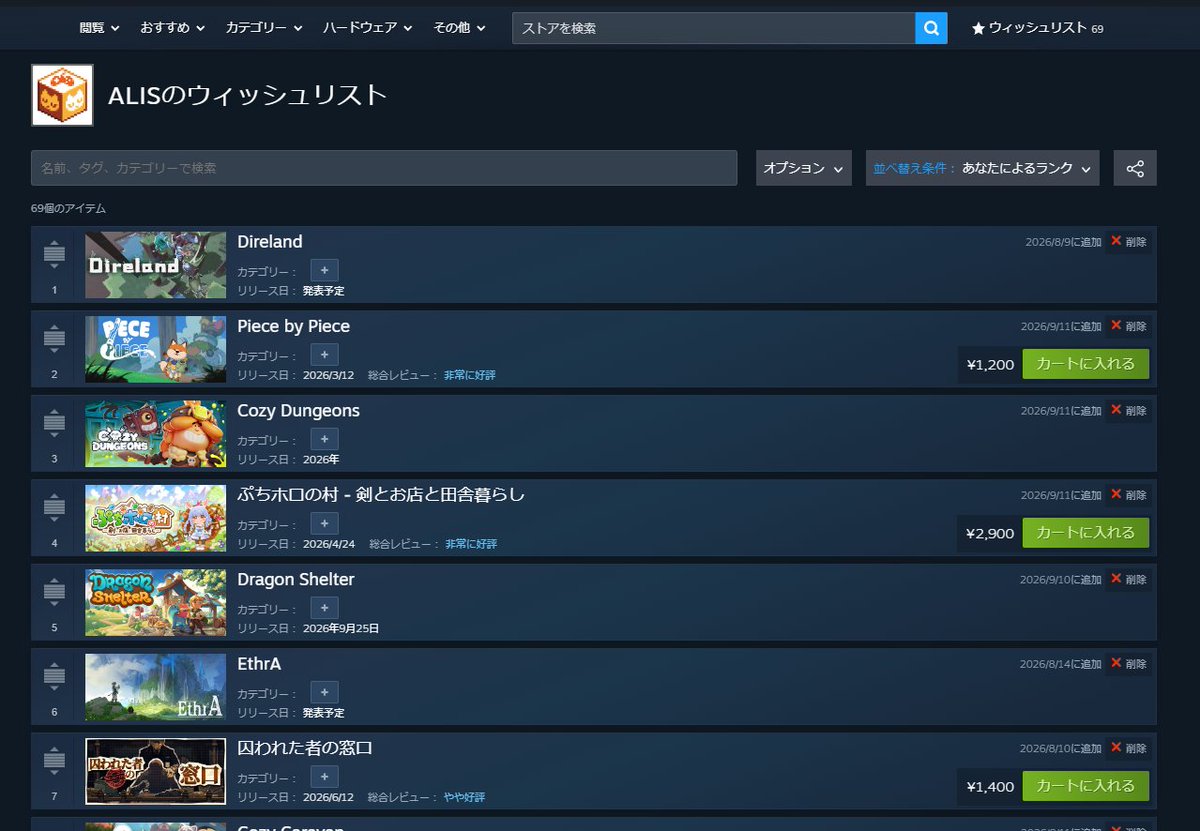Click the 69個のアイテム count text
The width and height of the screenshot is (1200, 831).
[68, 208]
